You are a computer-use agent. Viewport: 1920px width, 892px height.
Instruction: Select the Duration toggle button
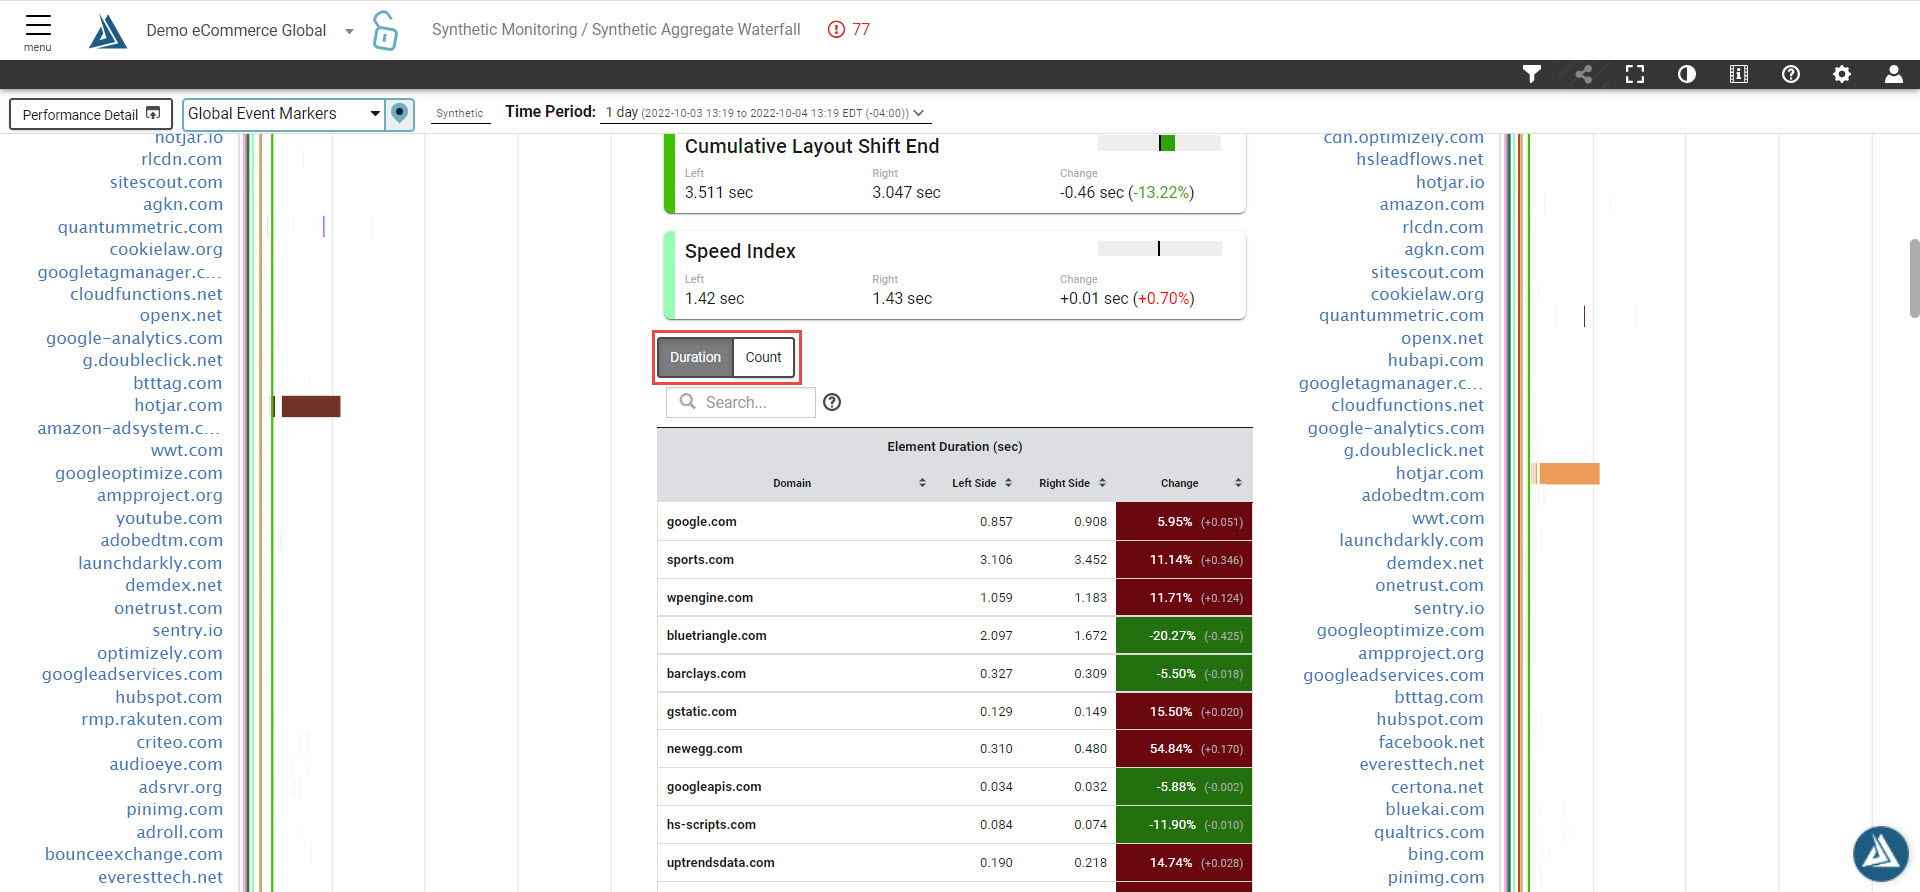pos(695,357)
